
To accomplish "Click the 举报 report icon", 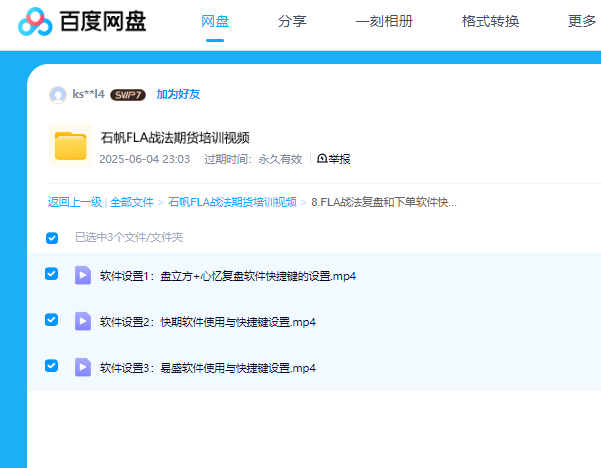I will [322, 159].
